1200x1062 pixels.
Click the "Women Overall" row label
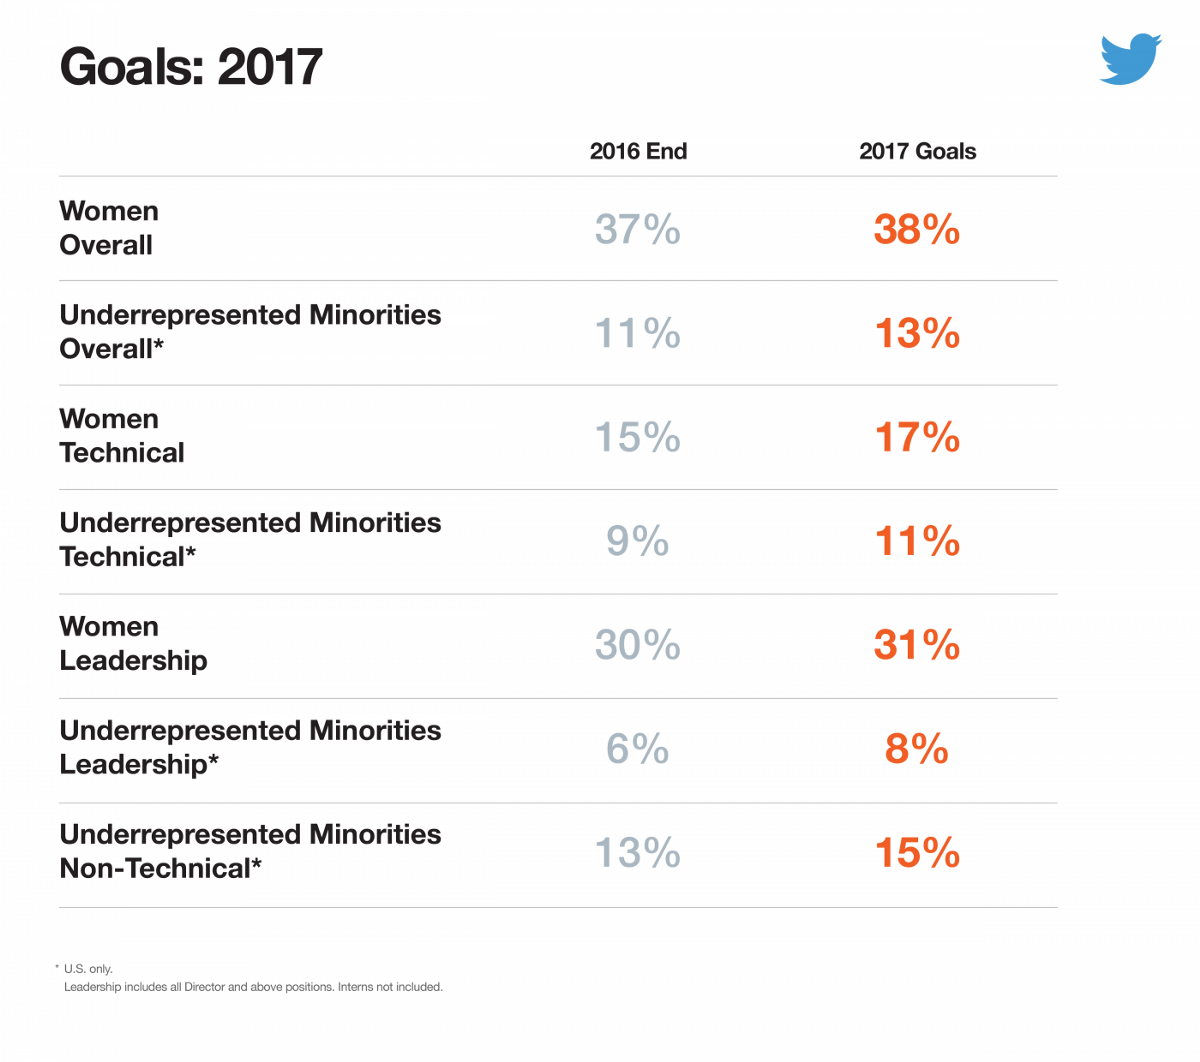click(108, 228)
